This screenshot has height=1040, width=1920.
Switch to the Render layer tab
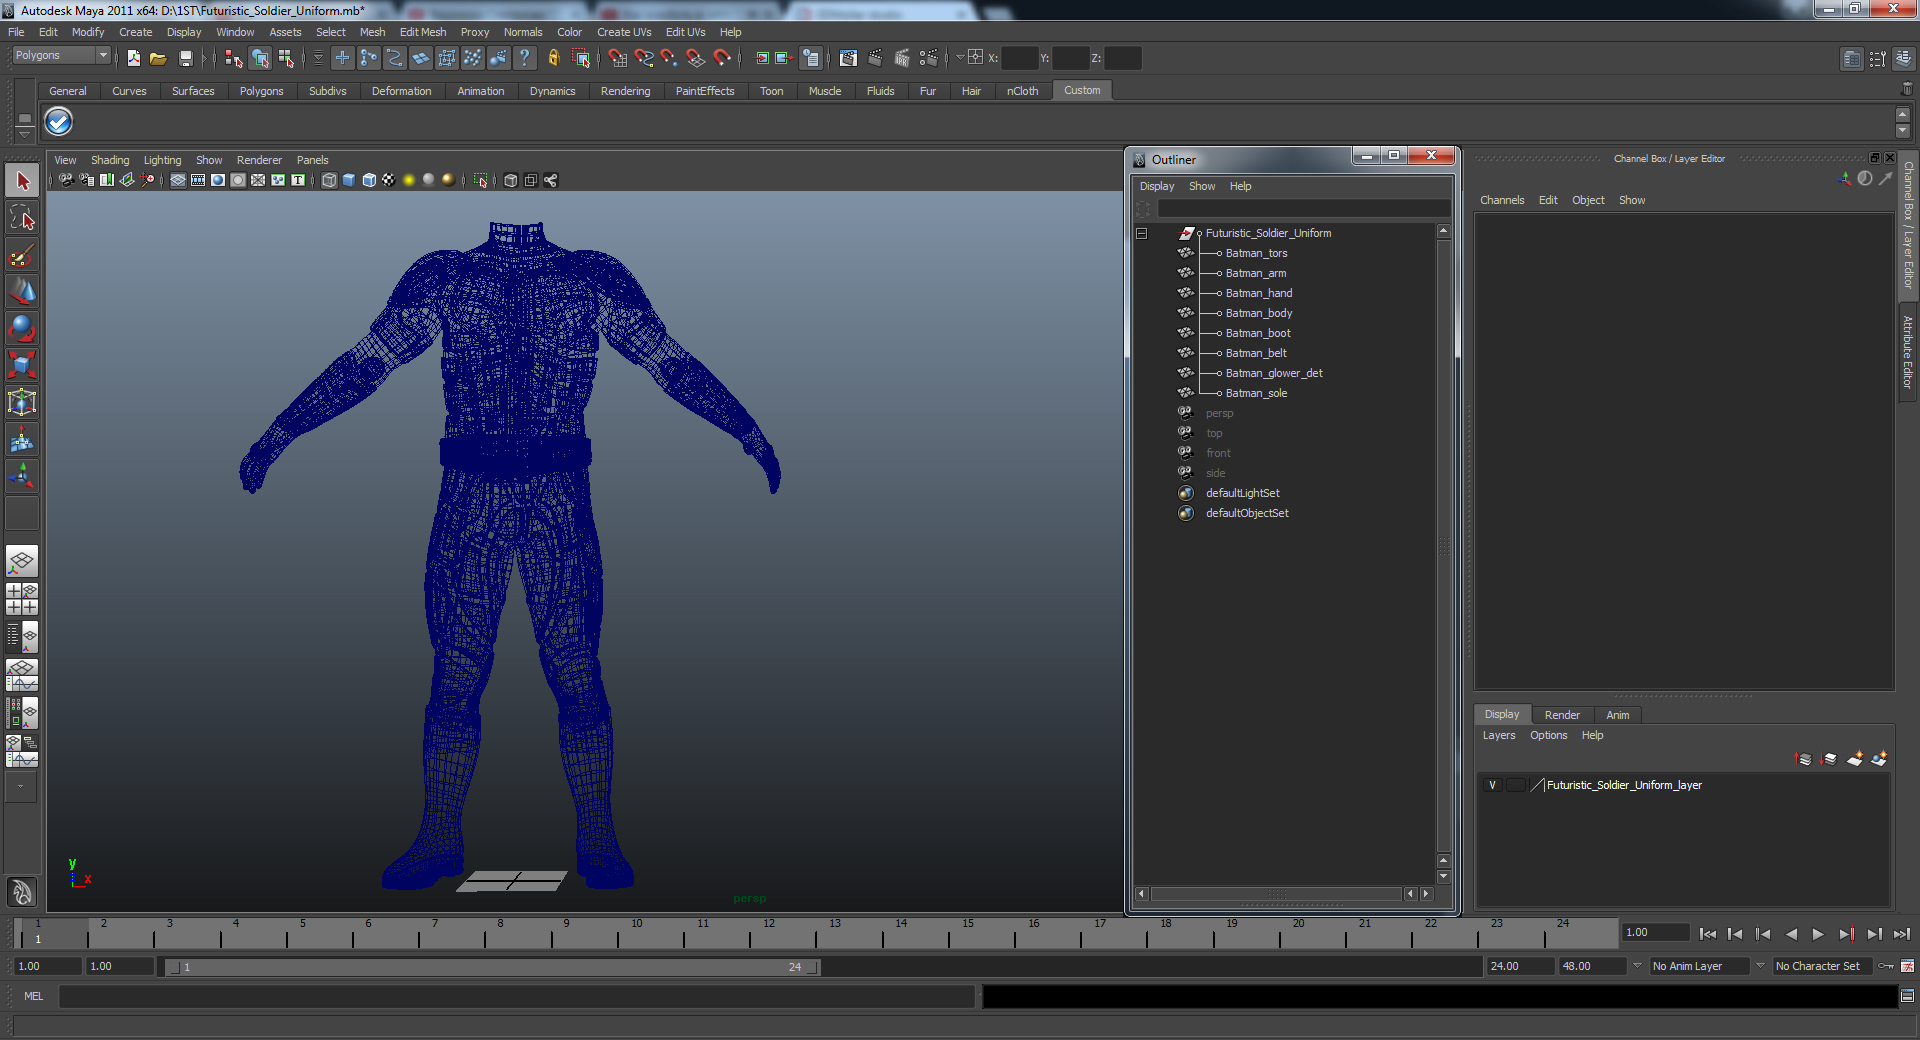(x=1562, y=715)
